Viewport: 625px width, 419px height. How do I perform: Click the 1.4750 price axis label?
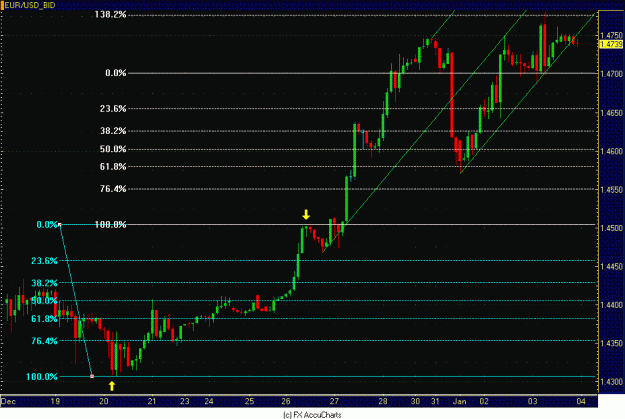pyautogui.click(x=611, y=35)
